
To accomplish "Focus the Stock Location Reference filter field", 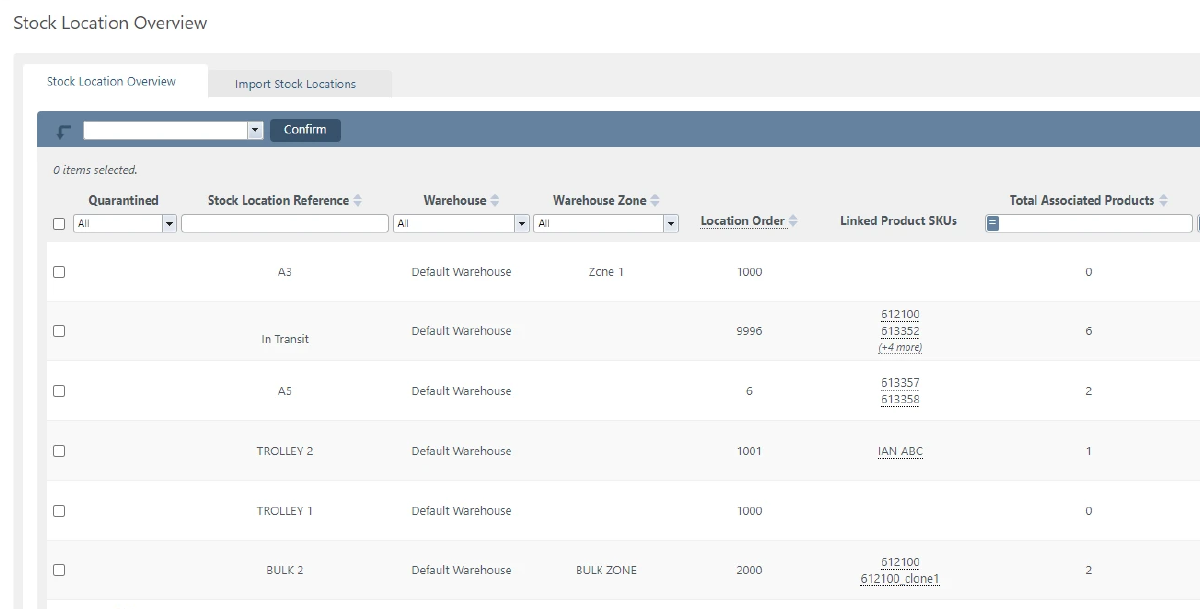I will pos(285,224).
